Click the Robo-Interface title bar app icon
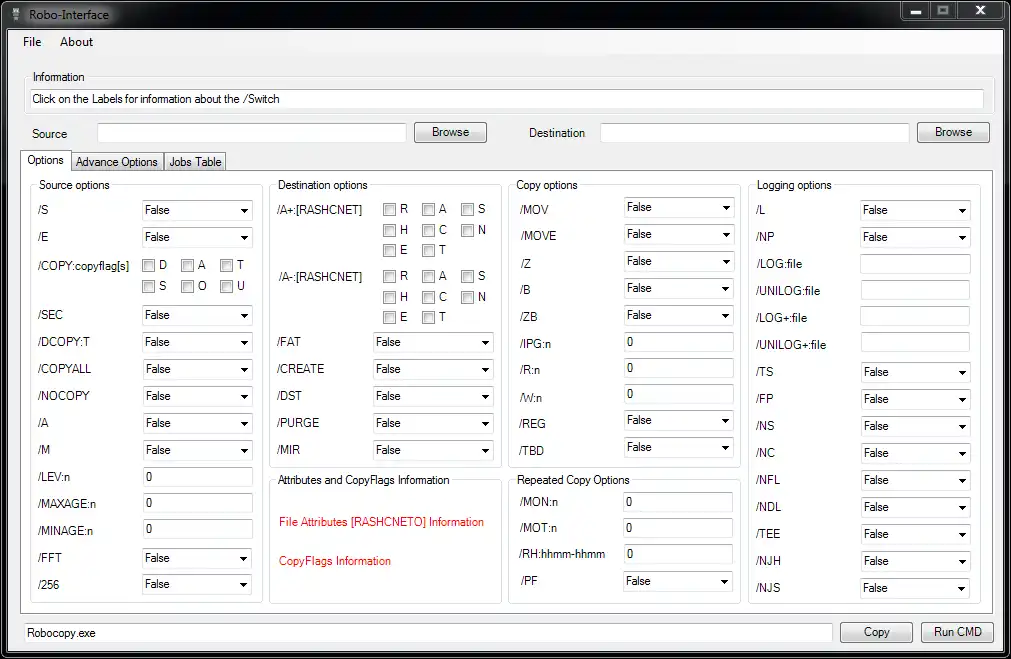Screen dimensions: 1011x659 pos(17,14)
